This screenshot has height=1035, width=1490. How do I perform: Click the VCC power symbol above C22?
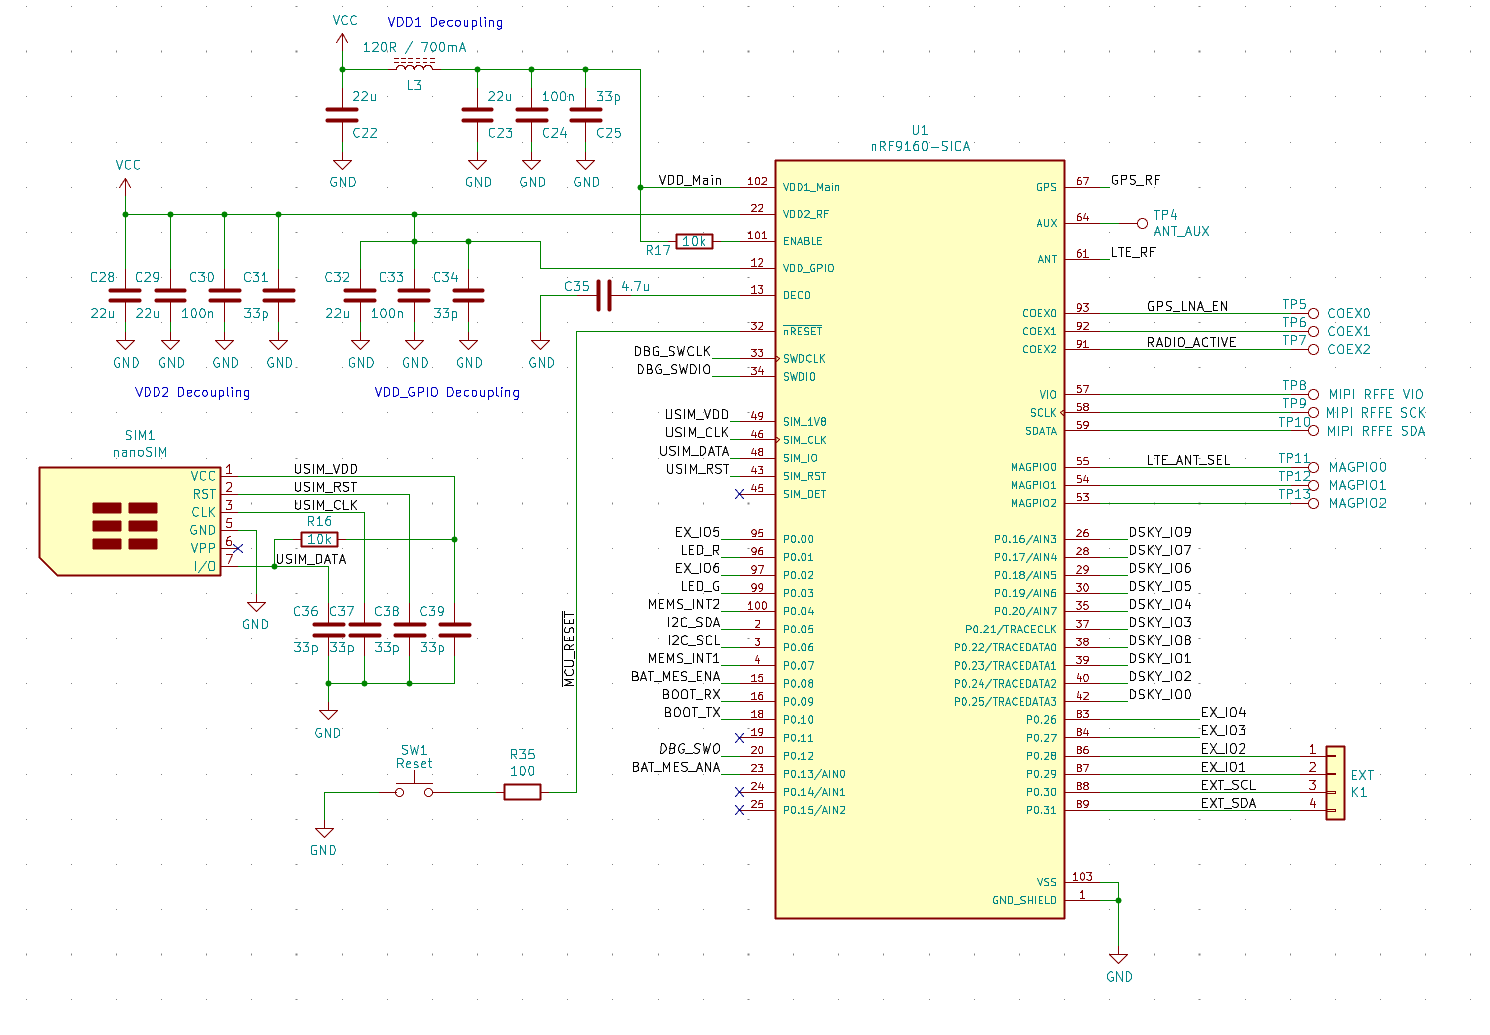342,40
